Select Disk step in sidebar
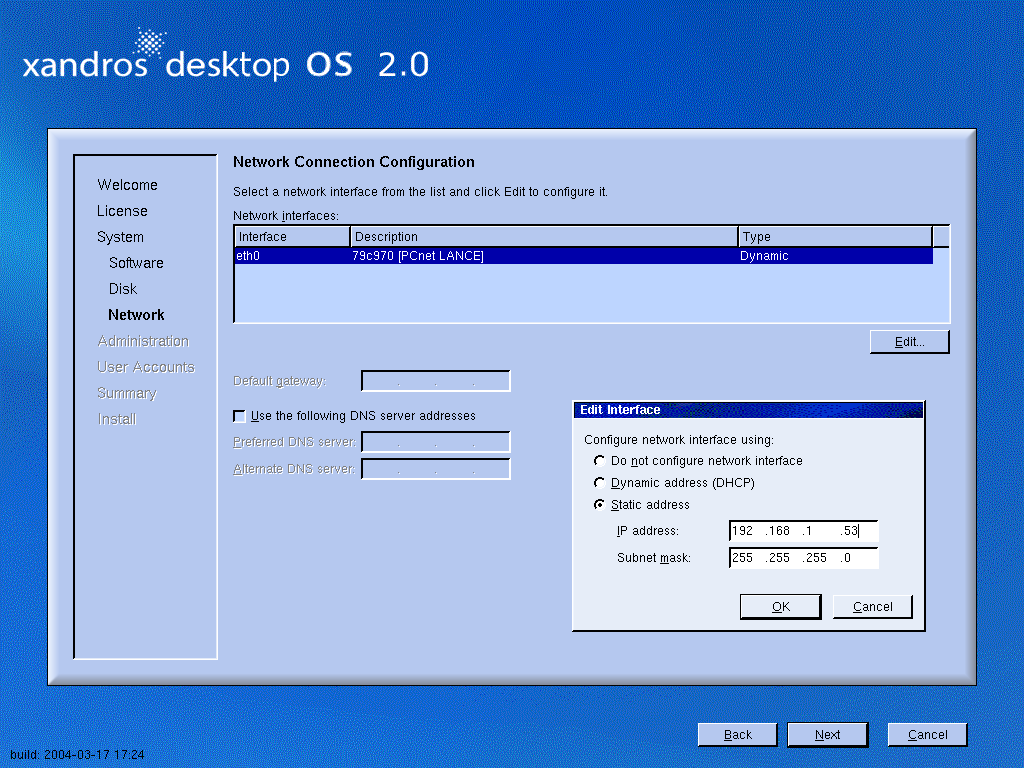The image size is (1024, 768). 123,289
